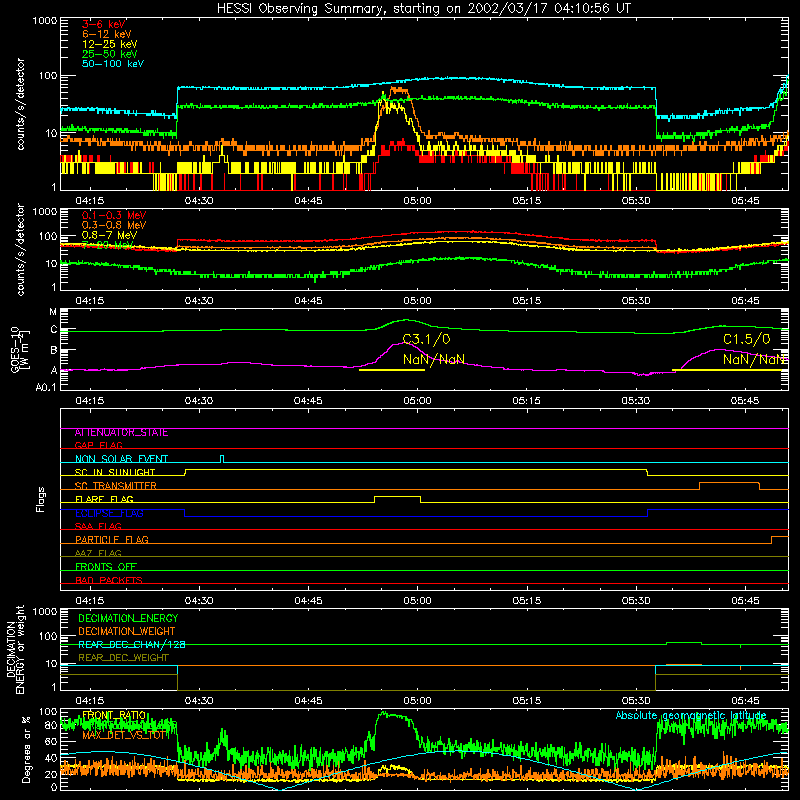
Task: Click the REAR_DEC_CHAN/128 legend label
Action: click(x=131, y=644)
